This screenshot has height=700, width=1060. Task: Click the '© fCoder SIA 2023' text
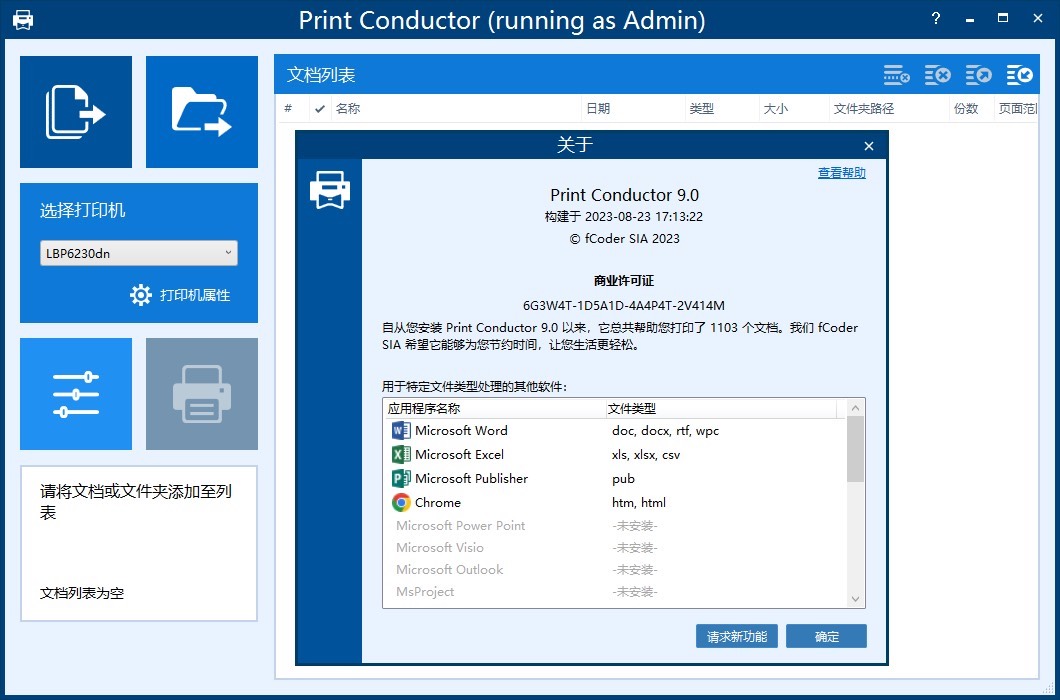click(624, 239)
